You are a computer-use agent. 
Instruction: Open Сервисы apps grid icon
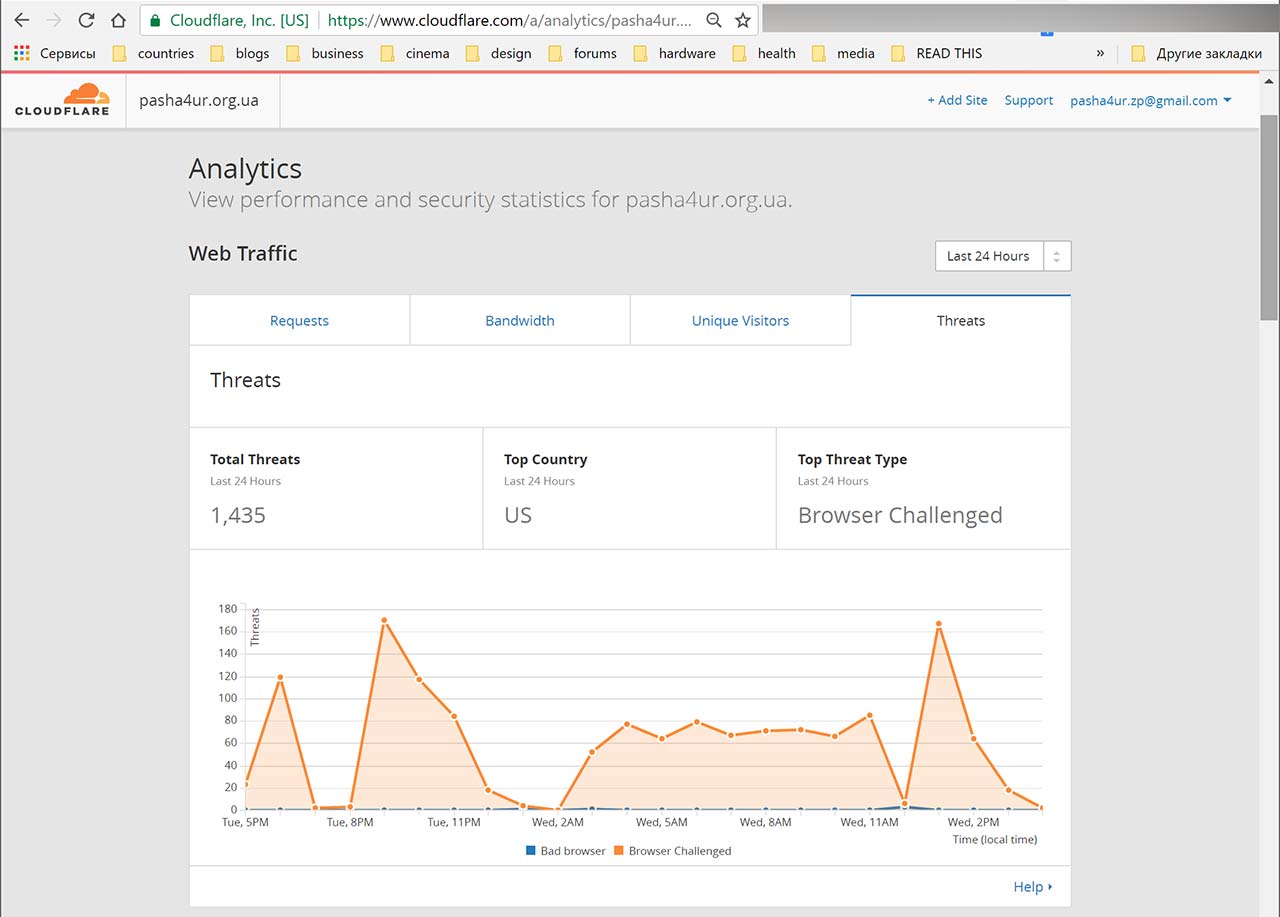pos(22,53)
